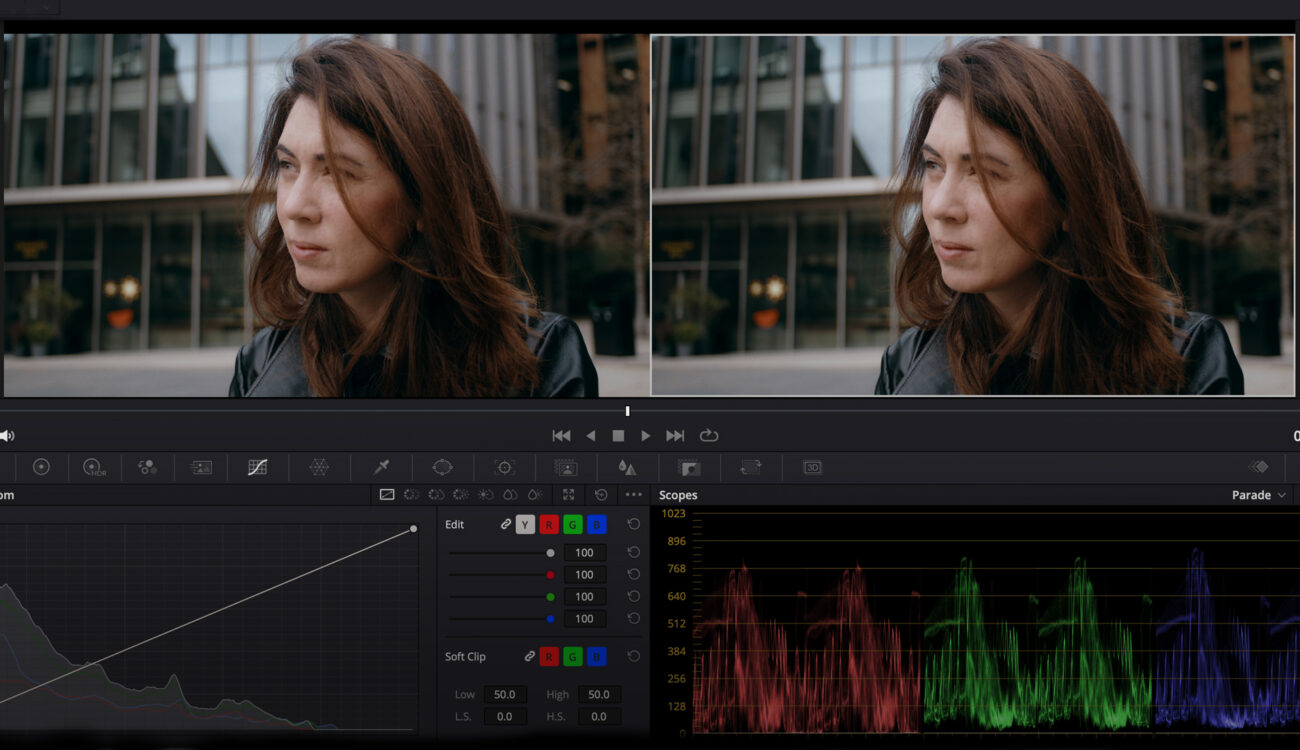The width and height of the screenshot is (1300, 750).
Task: Open the 3D stereoscopic palette
Action: tap(812, 467)
